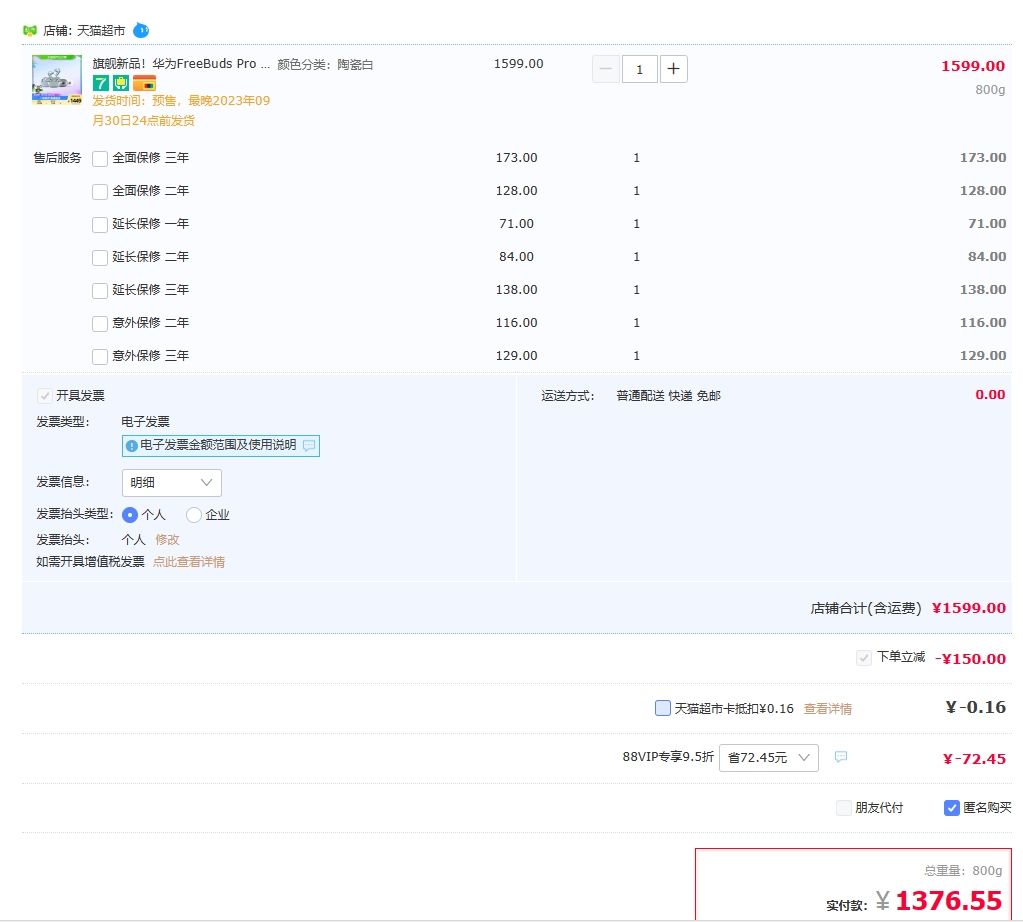Image resolution: width=1023 pixels, height=922 pixels.
Task: Click the comment bubble in e-invoice box
Action: click(x=309, y=446)
